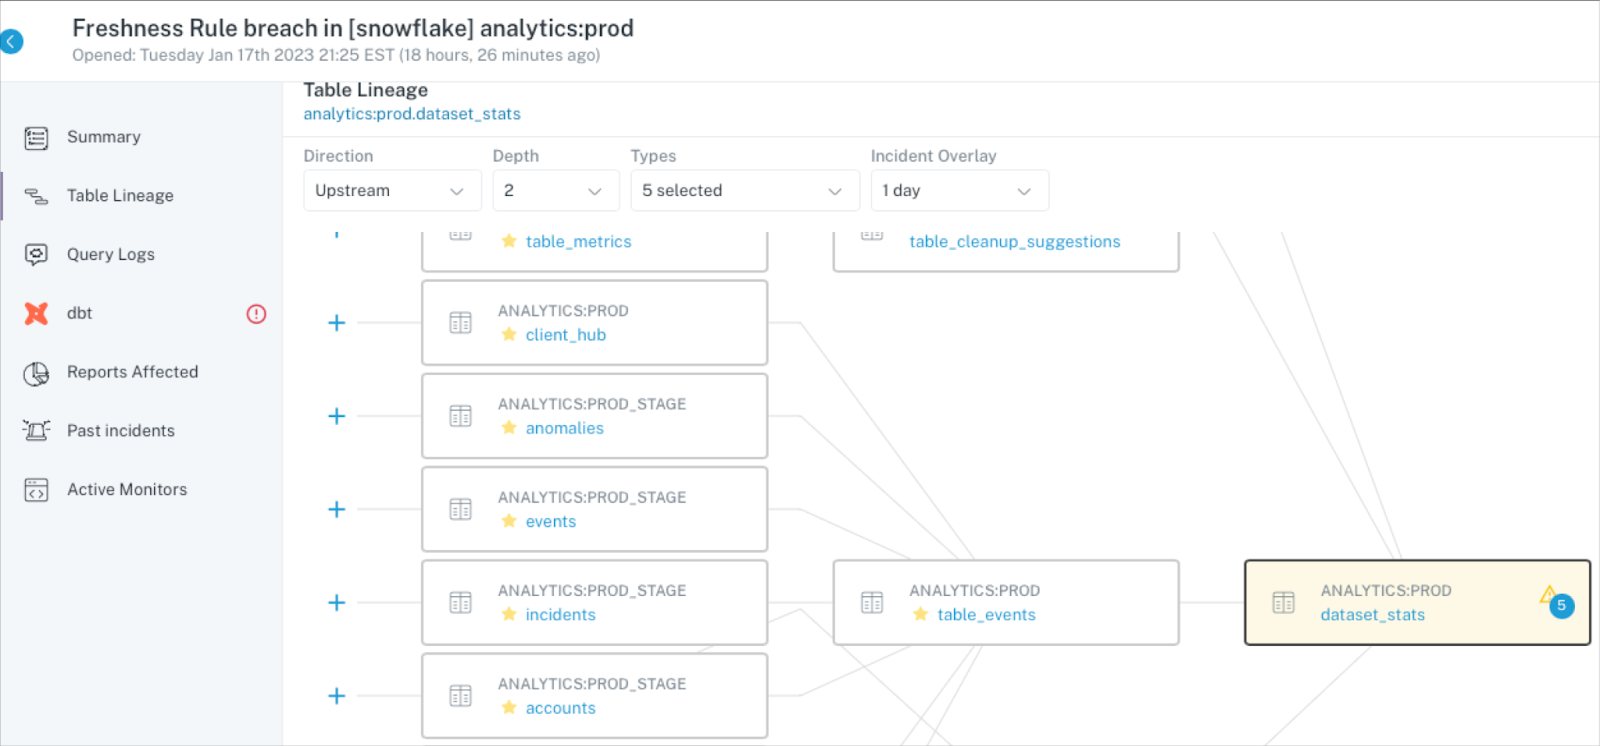Click the star icon next to events

(x=509, y=520)
